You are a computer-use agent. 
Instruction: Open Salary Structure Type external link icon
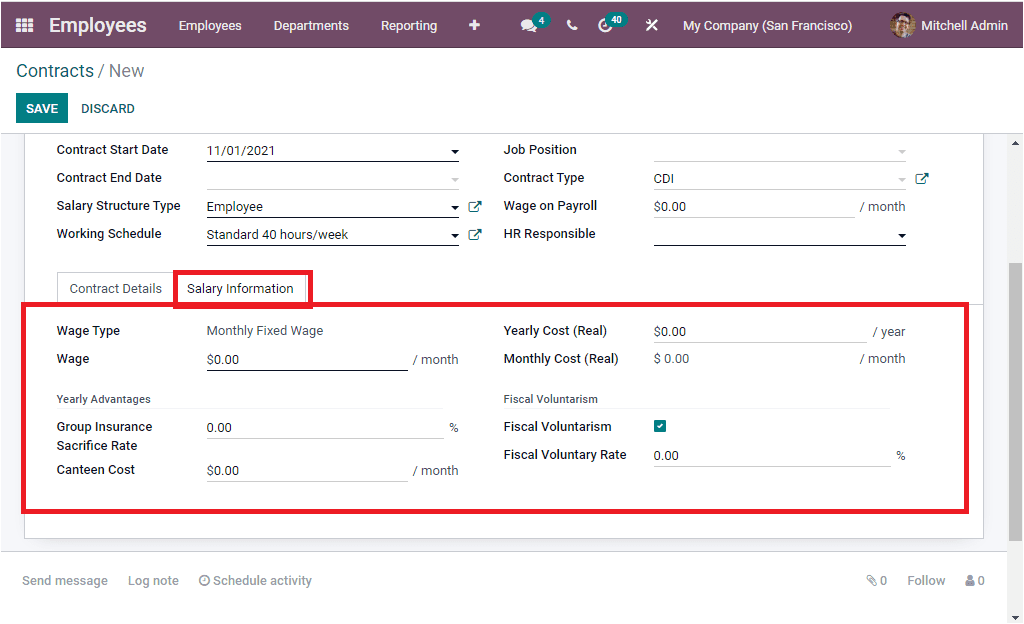pyautogui.click(x=475, y=206)
